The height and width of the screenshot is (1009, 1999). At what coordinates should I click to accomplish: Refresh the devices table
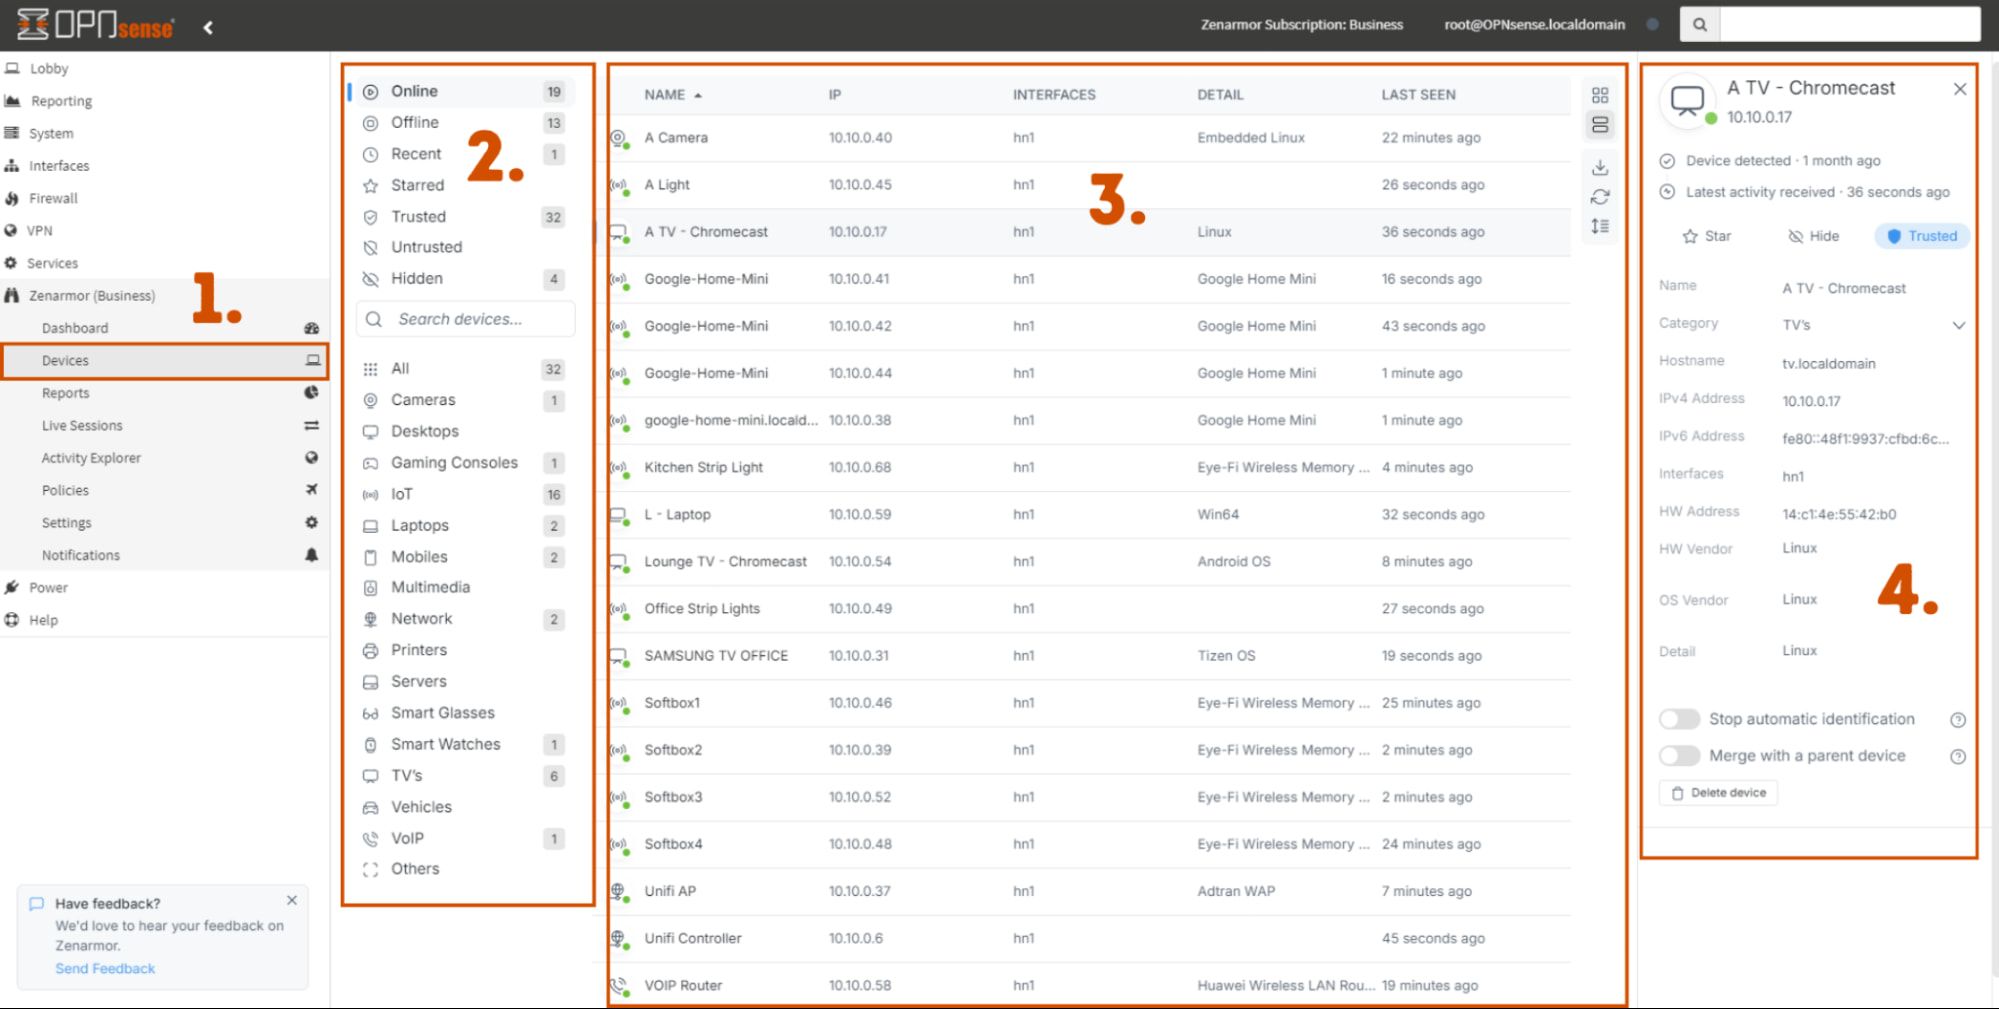(x=1600, y=198)
